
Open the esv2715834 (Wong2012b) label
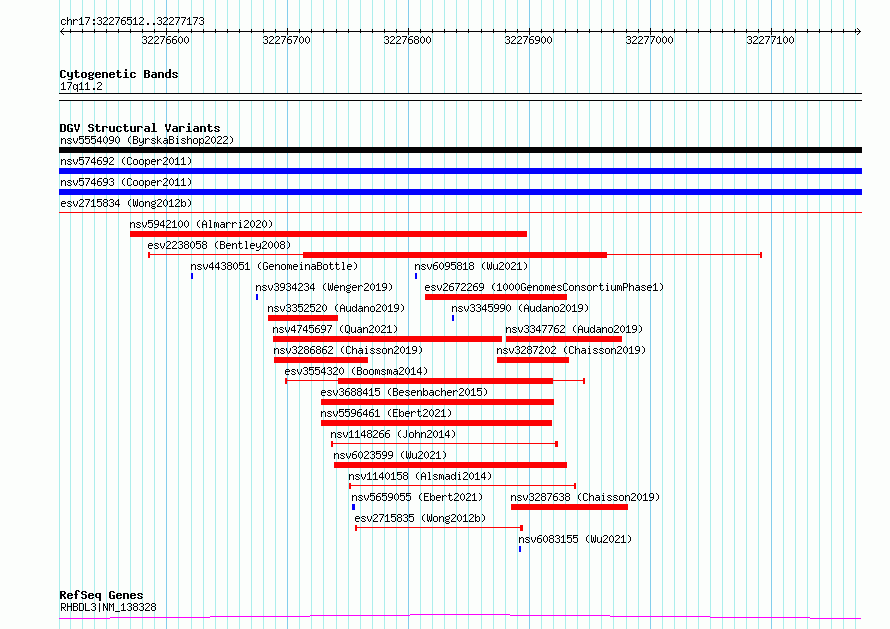tap(126, 203)
